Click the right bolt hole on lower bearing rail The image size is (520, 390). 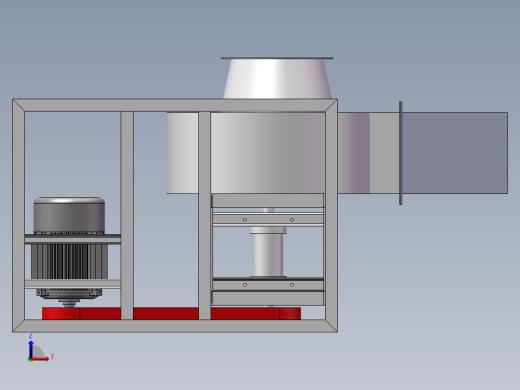[292, 285]
